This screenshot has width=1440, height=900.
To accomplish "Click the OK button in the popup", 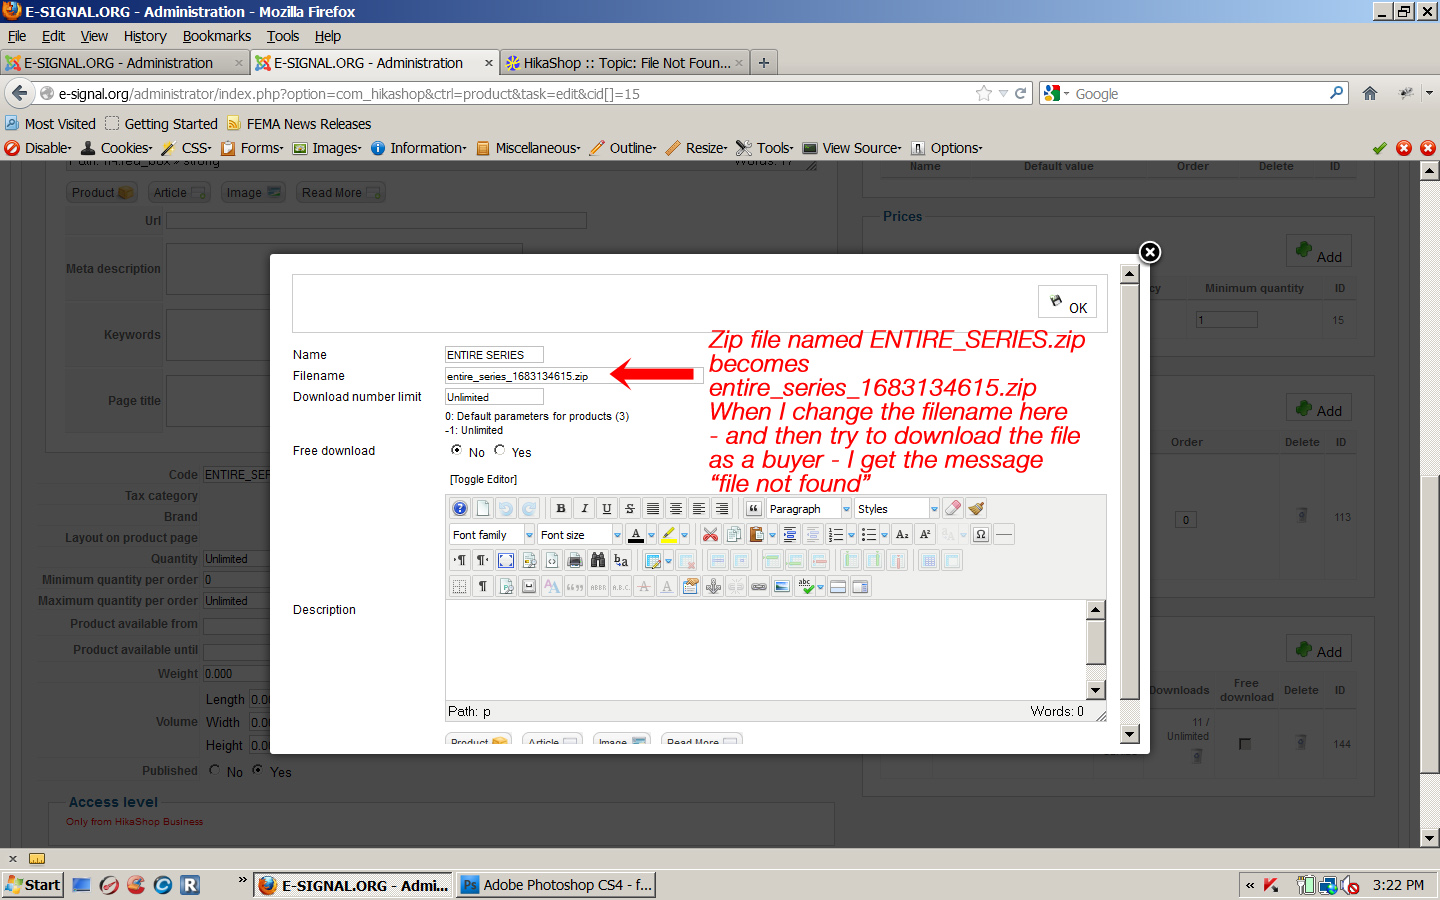I will click(x=1067, y=302).
